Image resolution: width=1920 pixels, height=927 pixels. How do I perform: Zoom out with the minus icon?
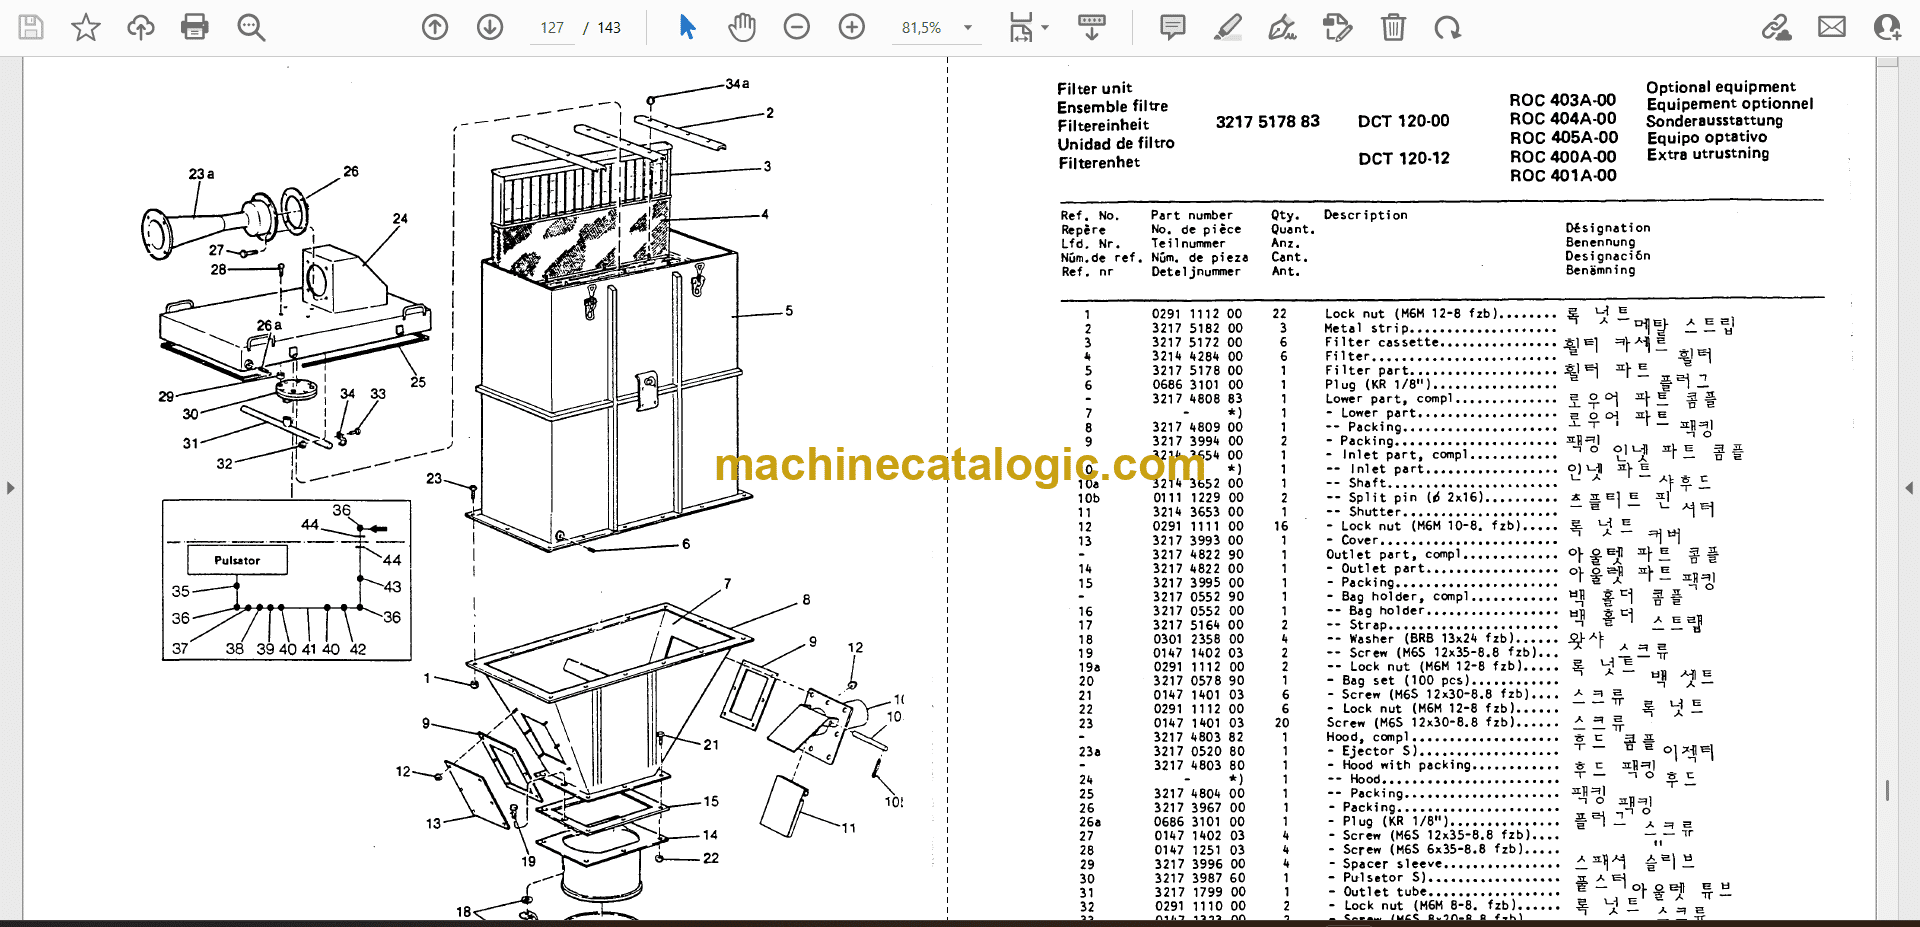(797, 27)
